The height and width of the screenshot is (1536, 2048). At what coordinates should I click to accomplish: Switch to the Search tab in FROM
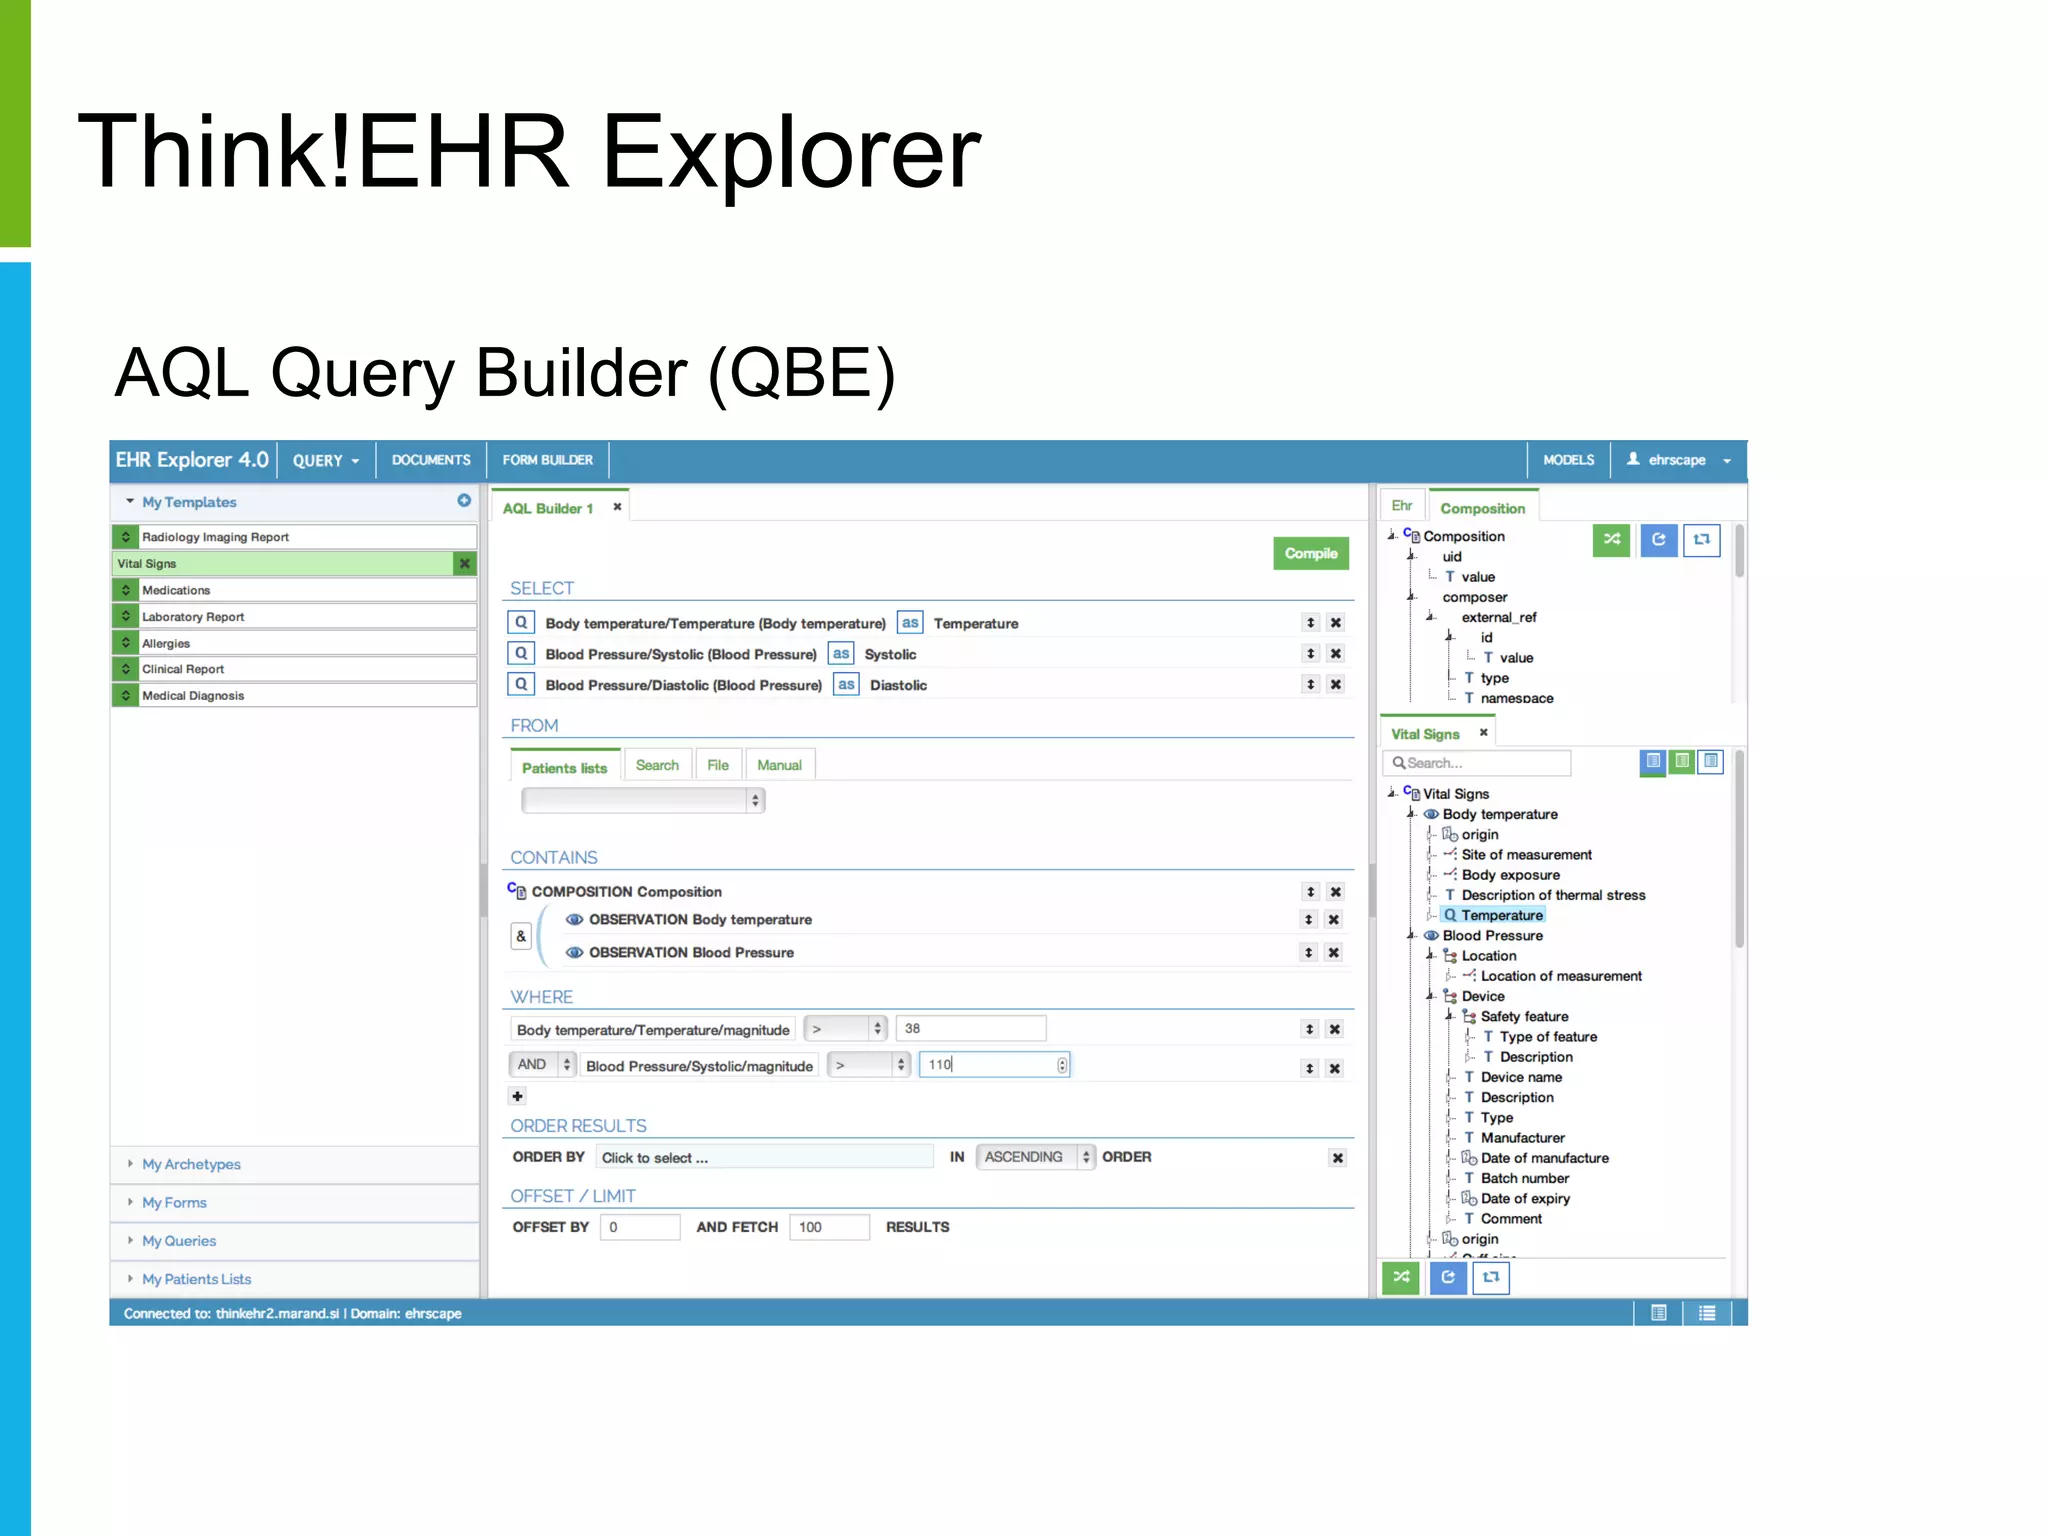(x=657, y=765)
